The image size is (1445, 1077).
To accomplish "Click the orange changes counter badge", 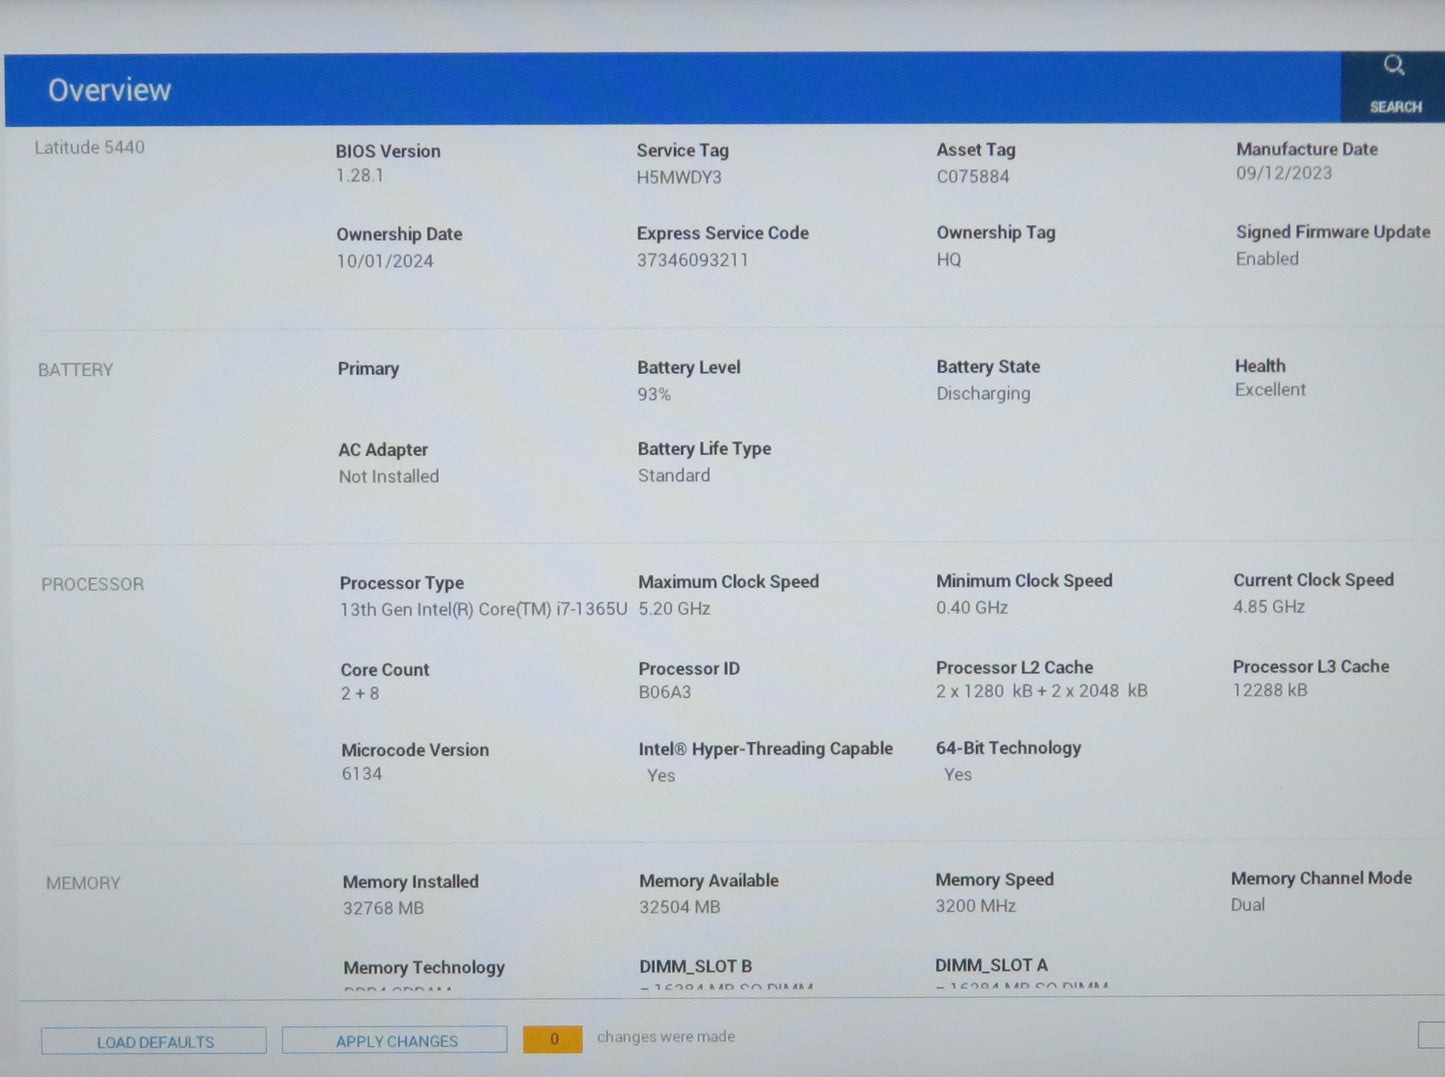I will coord(552,1039).
